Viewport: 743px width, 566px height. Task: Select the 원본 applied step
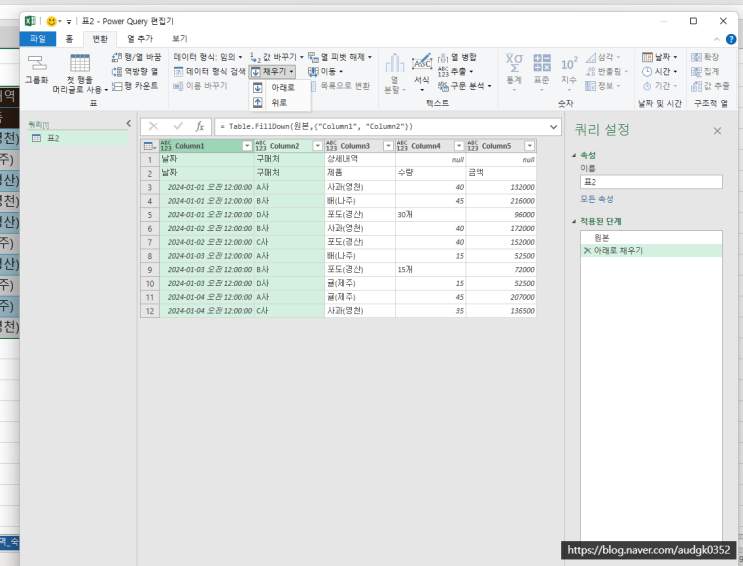click(x=601, y=237)
